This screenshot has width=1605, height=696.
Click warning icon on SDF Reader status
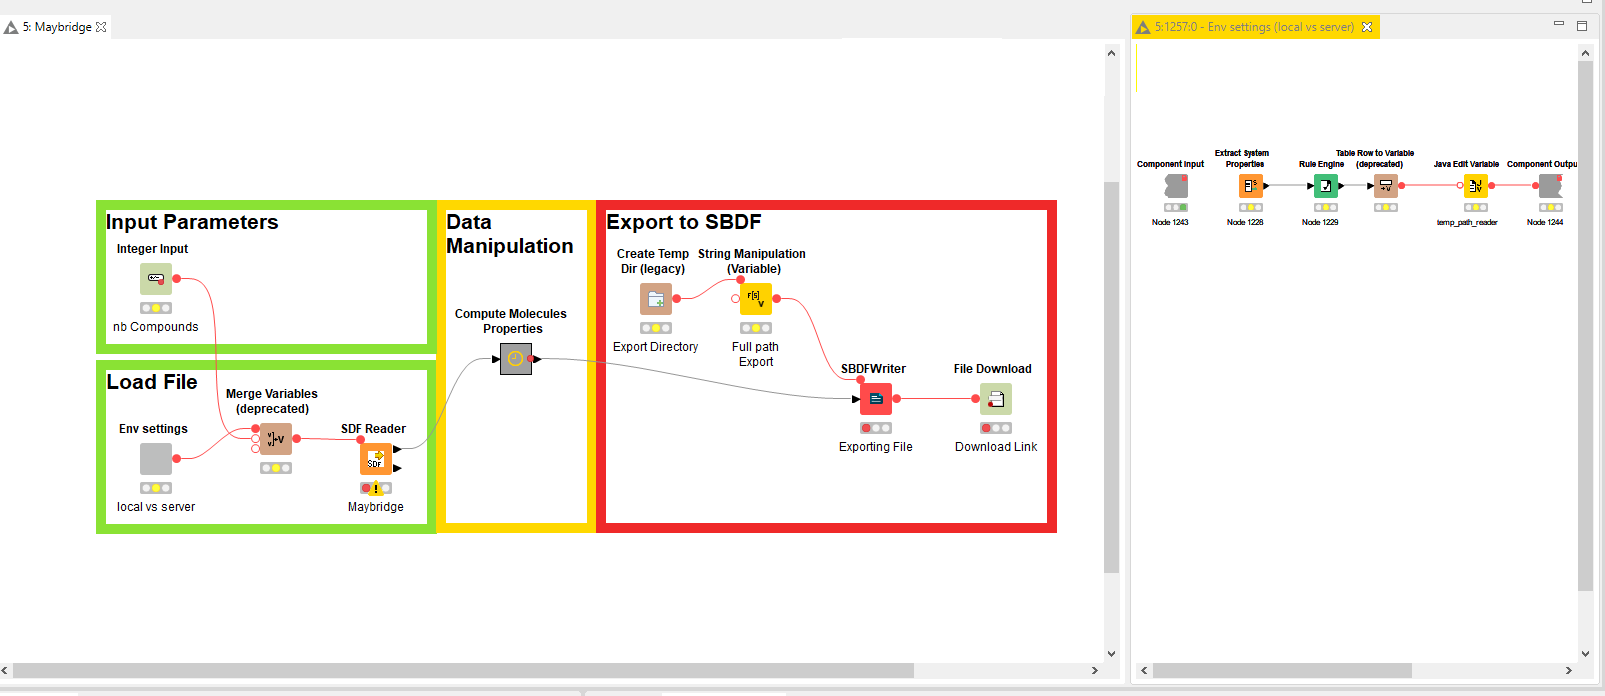point(377,489)
